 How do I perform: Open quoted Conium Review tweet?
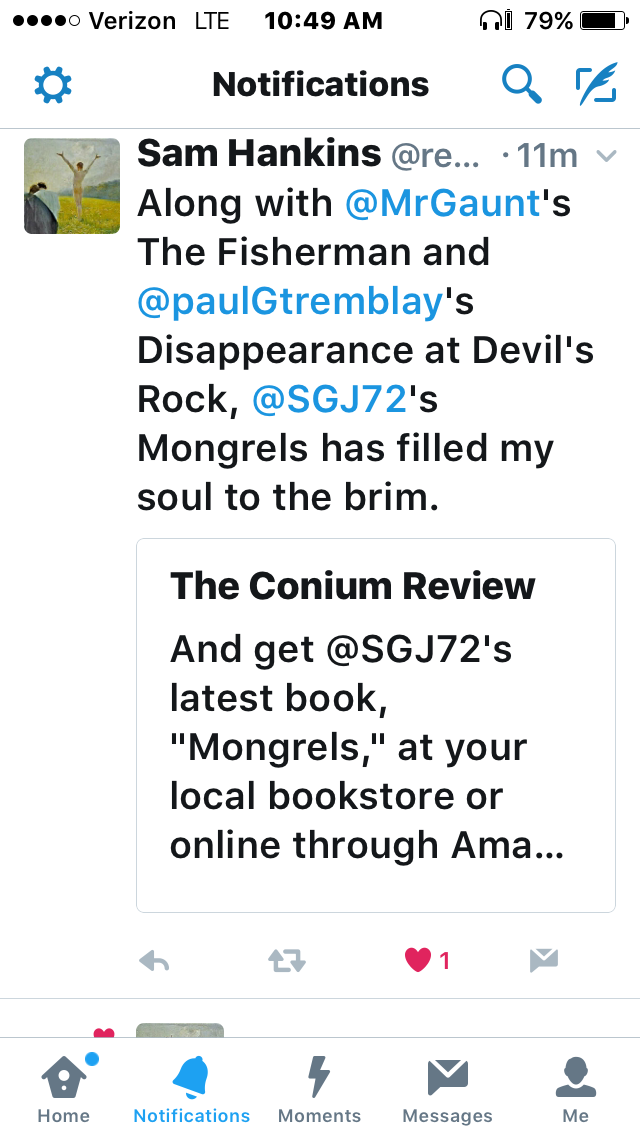pyautogui.click(x=376, y=725)
